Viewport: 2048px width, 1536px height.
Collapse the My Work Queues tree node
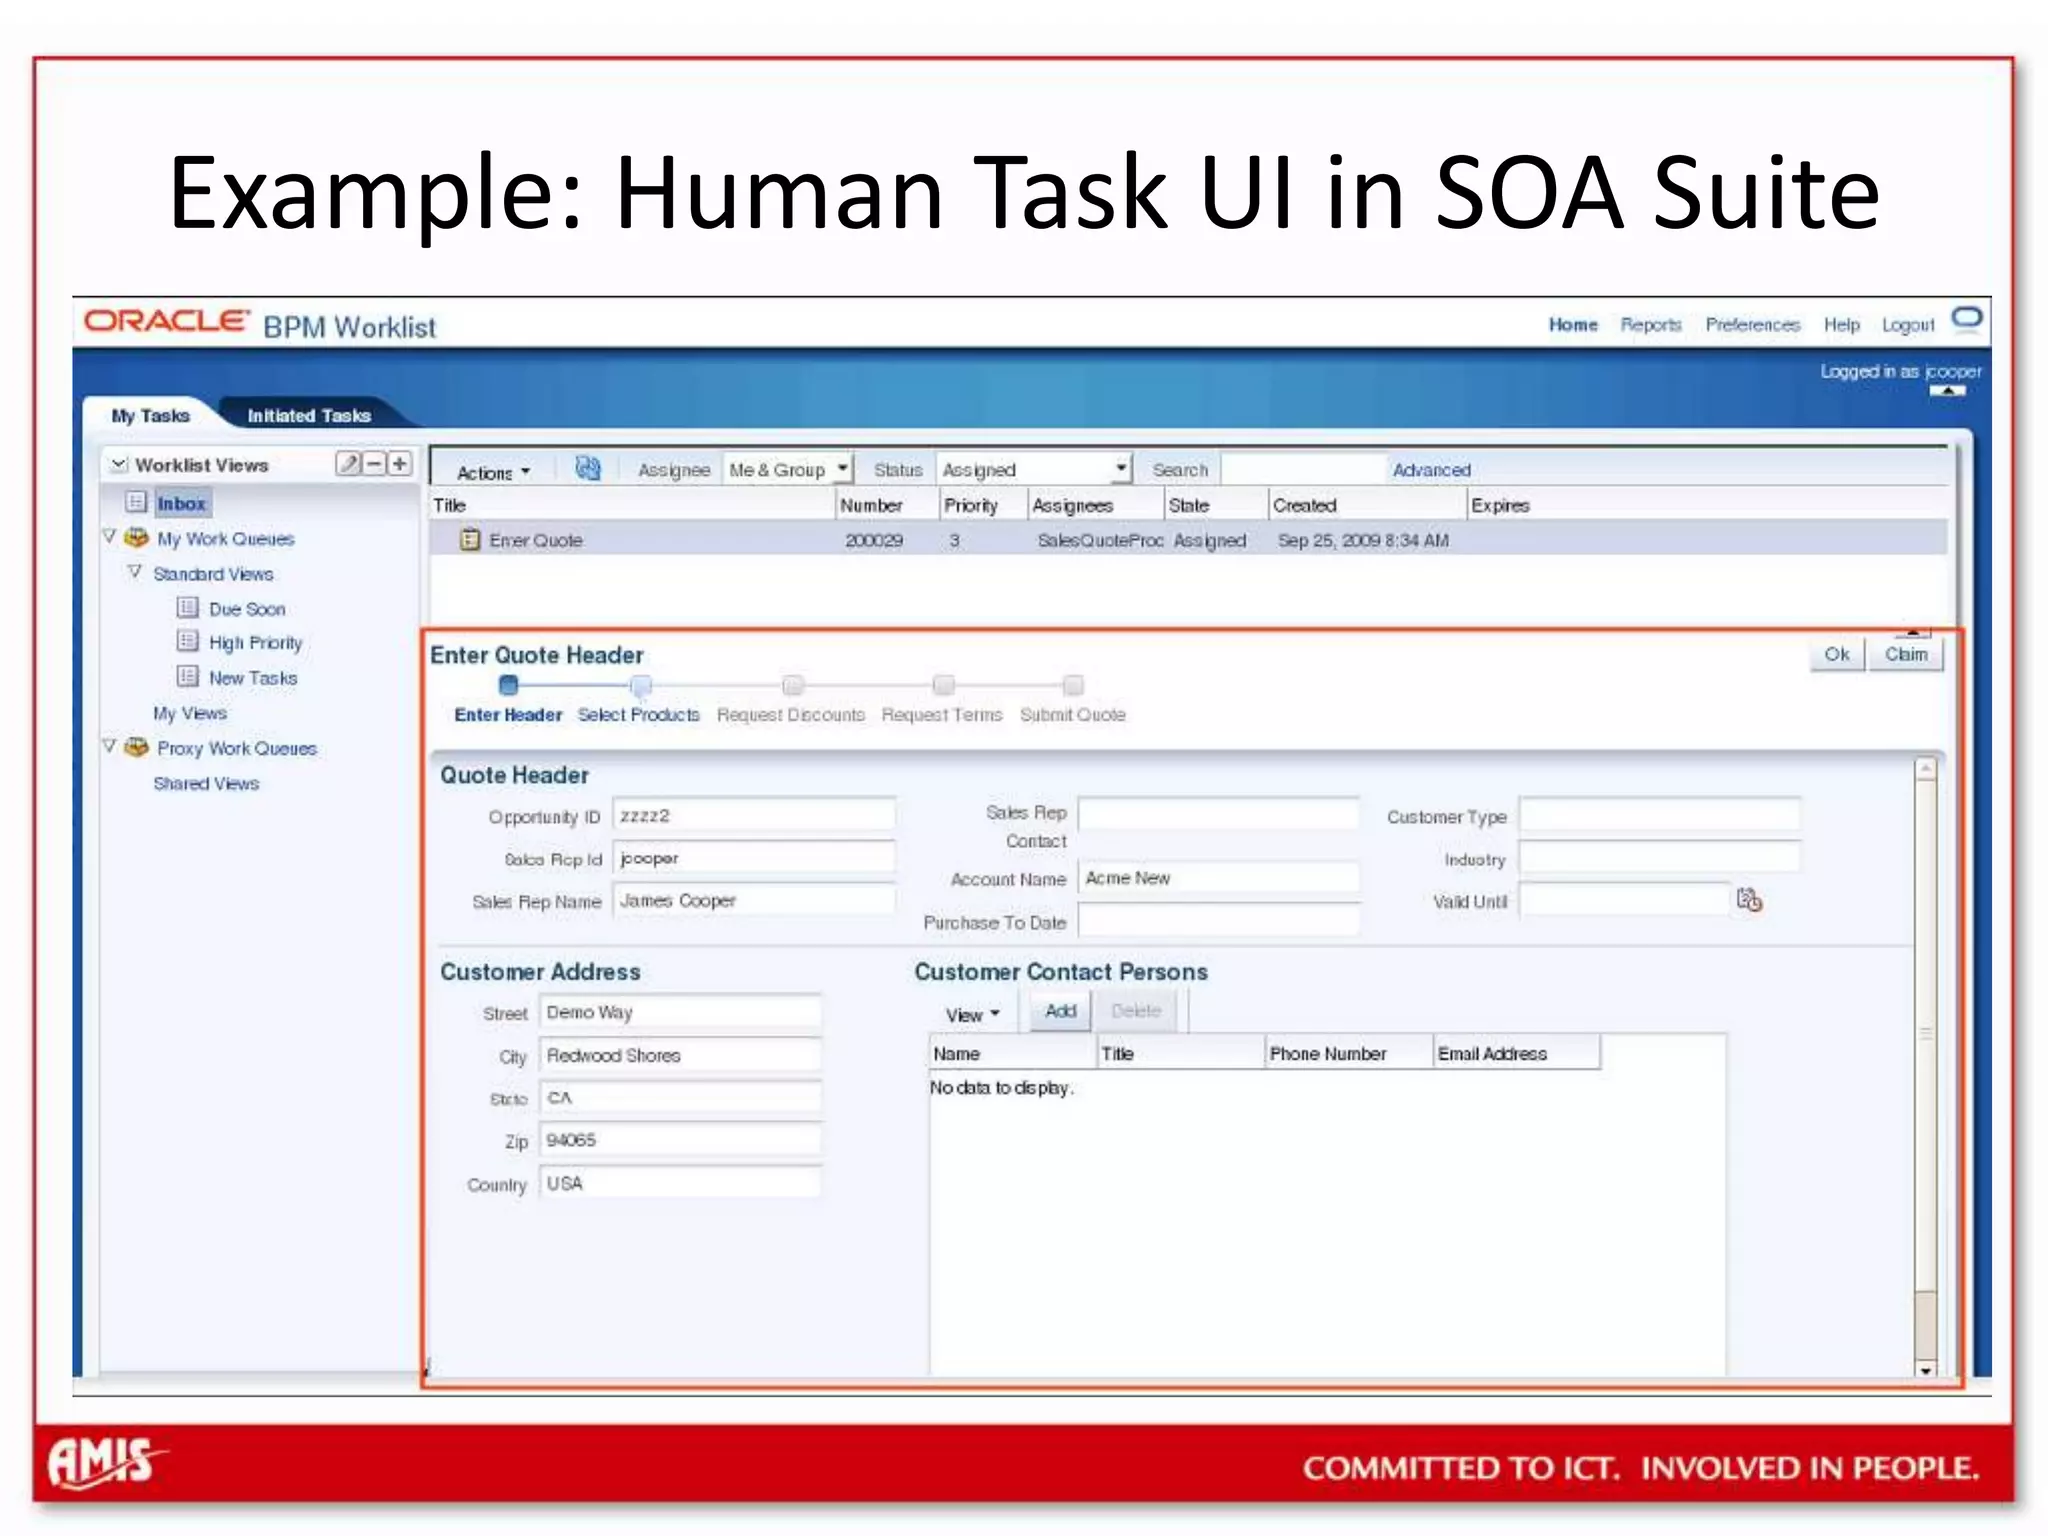(110, 537)
